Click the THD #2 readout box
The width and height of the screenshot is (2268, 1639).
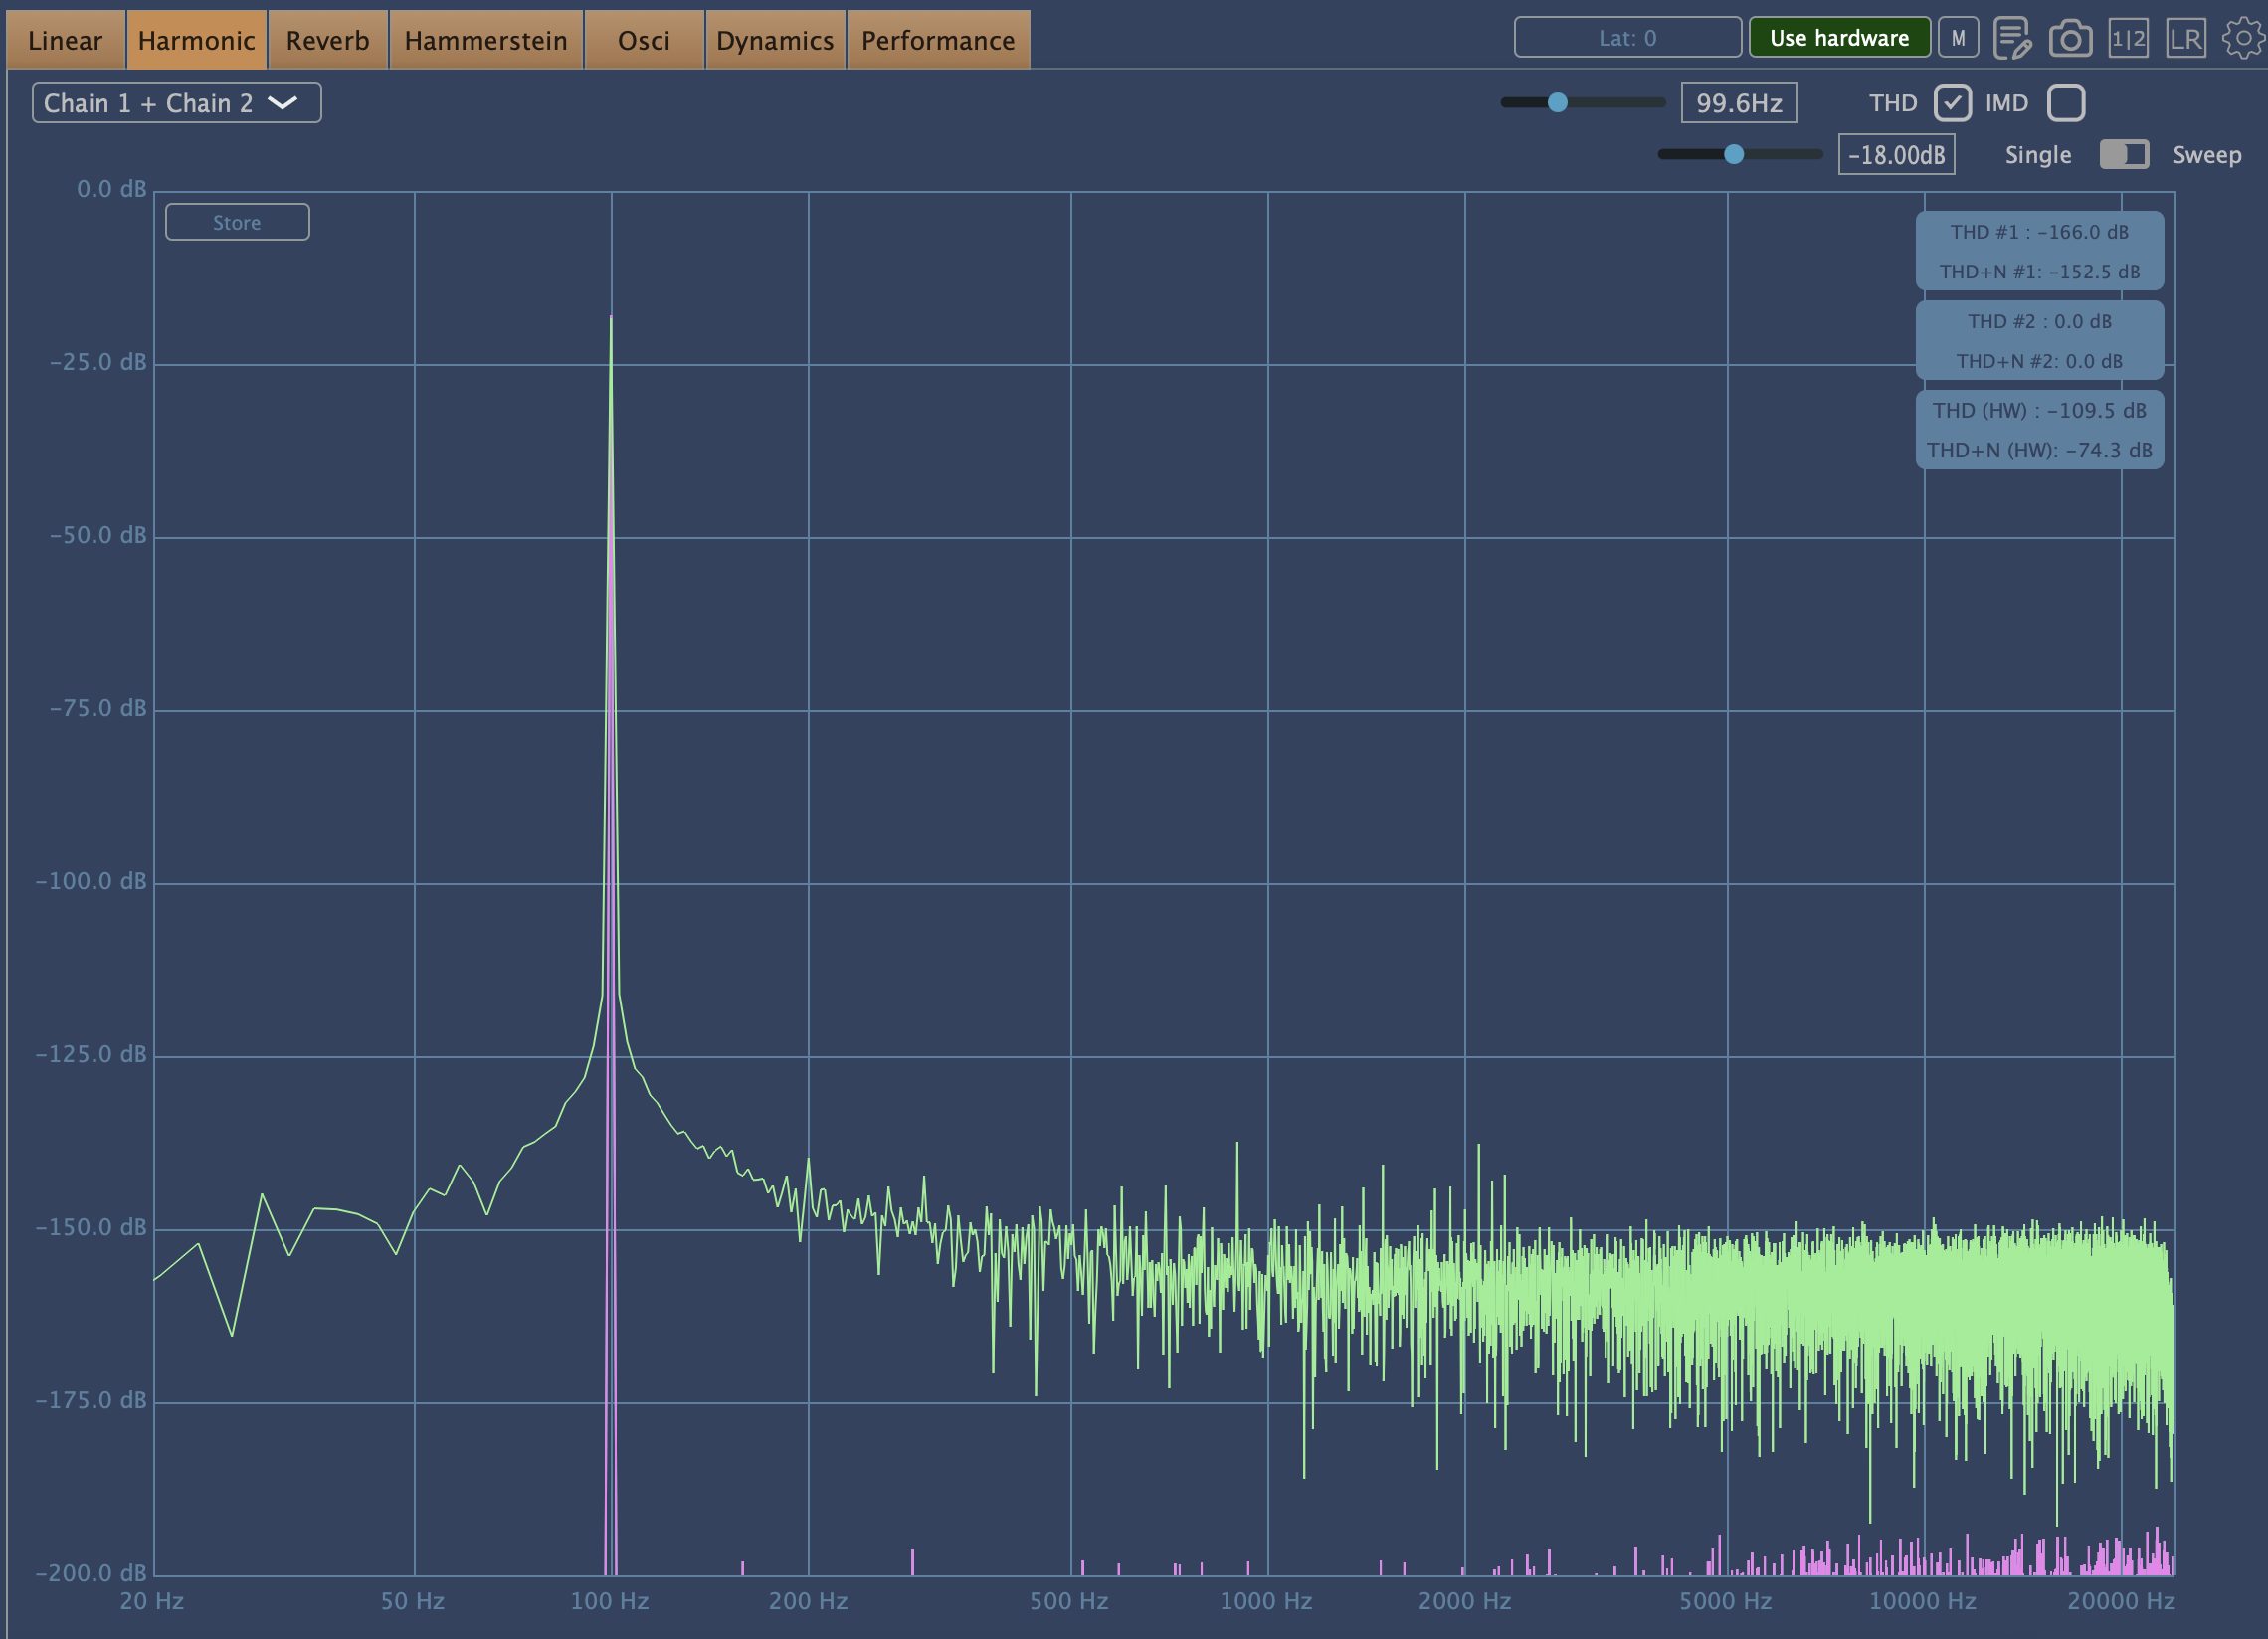click(x=2040, y=341)
